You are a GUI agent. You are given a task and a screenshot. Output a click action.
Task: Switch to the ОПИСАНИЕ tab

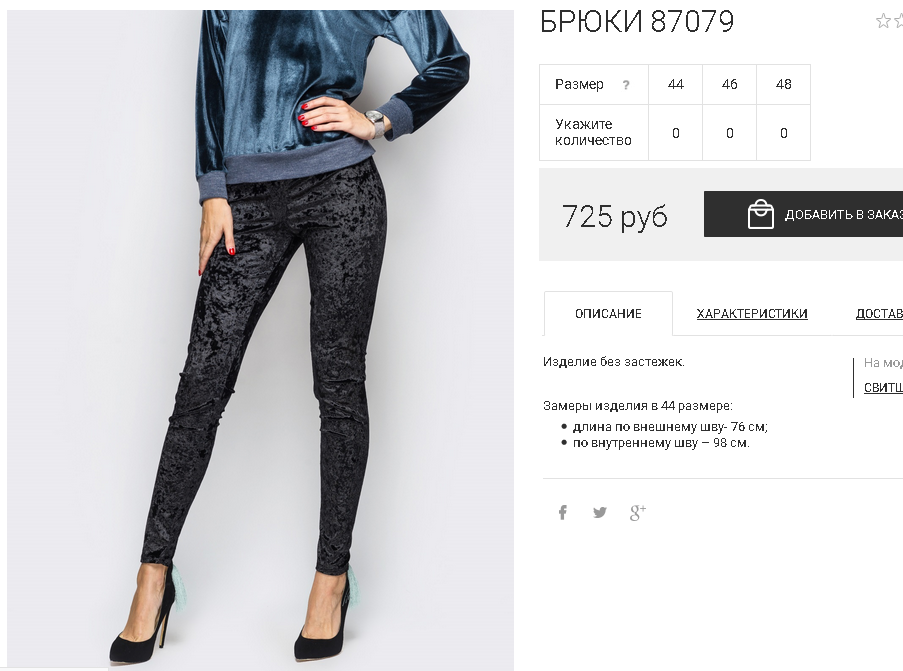[608, 313]
